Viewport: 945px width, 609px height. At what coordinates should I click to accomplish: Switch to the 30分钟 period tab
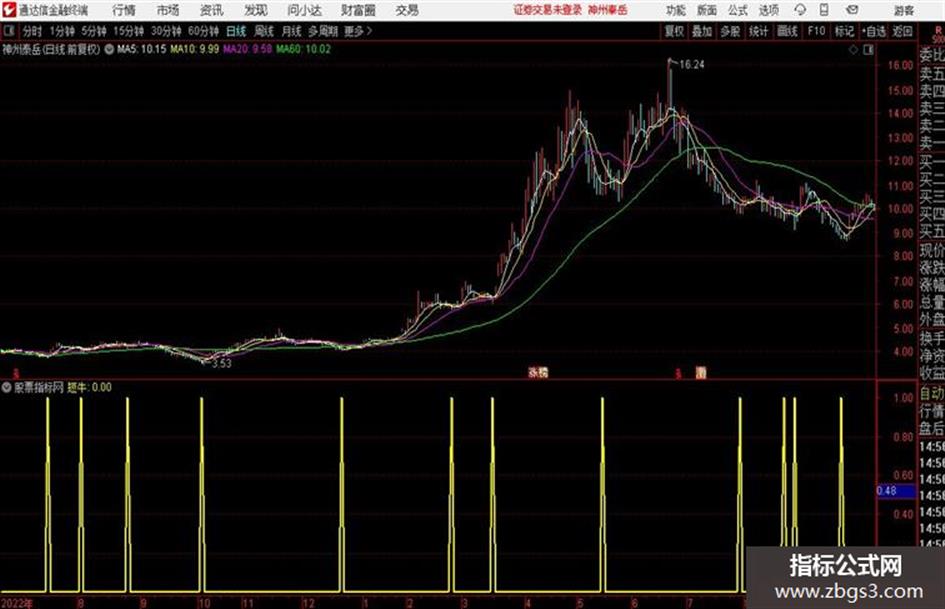click(166, 31)
